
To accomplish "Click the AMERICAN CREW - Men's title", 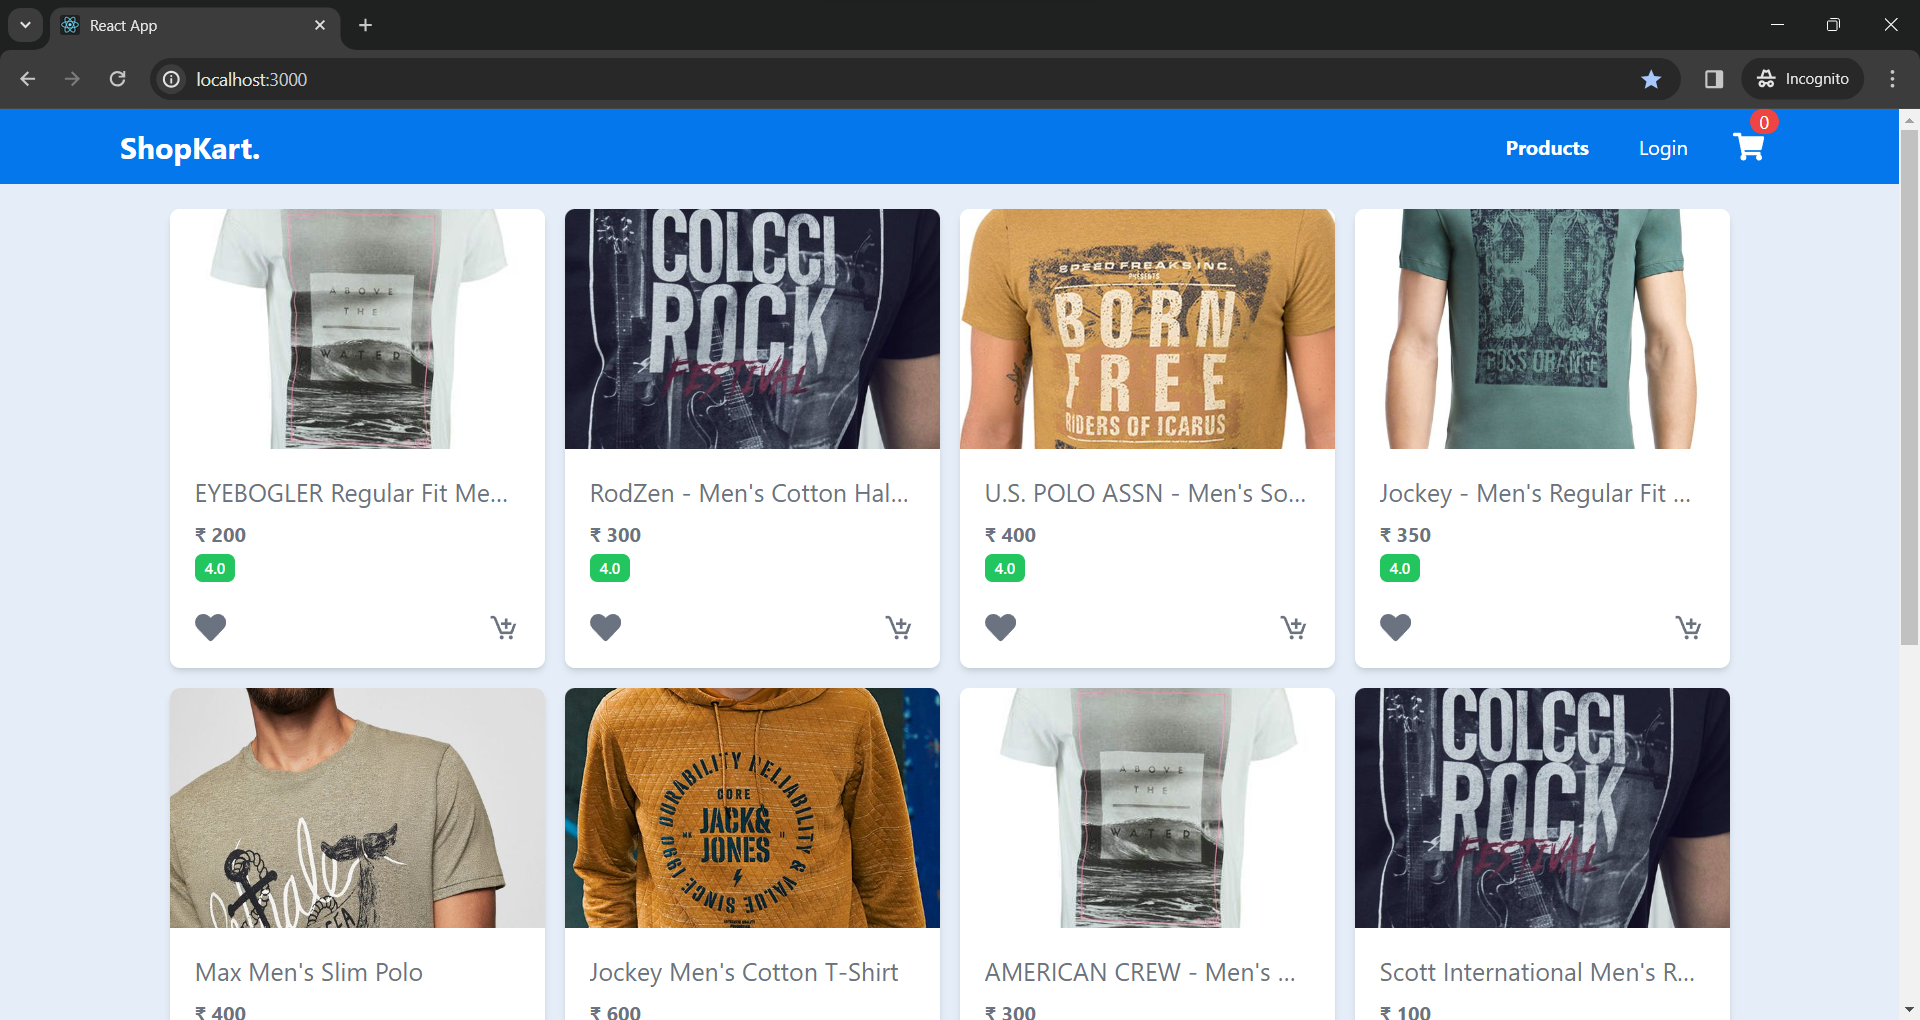I will (x=1140, y=972).
